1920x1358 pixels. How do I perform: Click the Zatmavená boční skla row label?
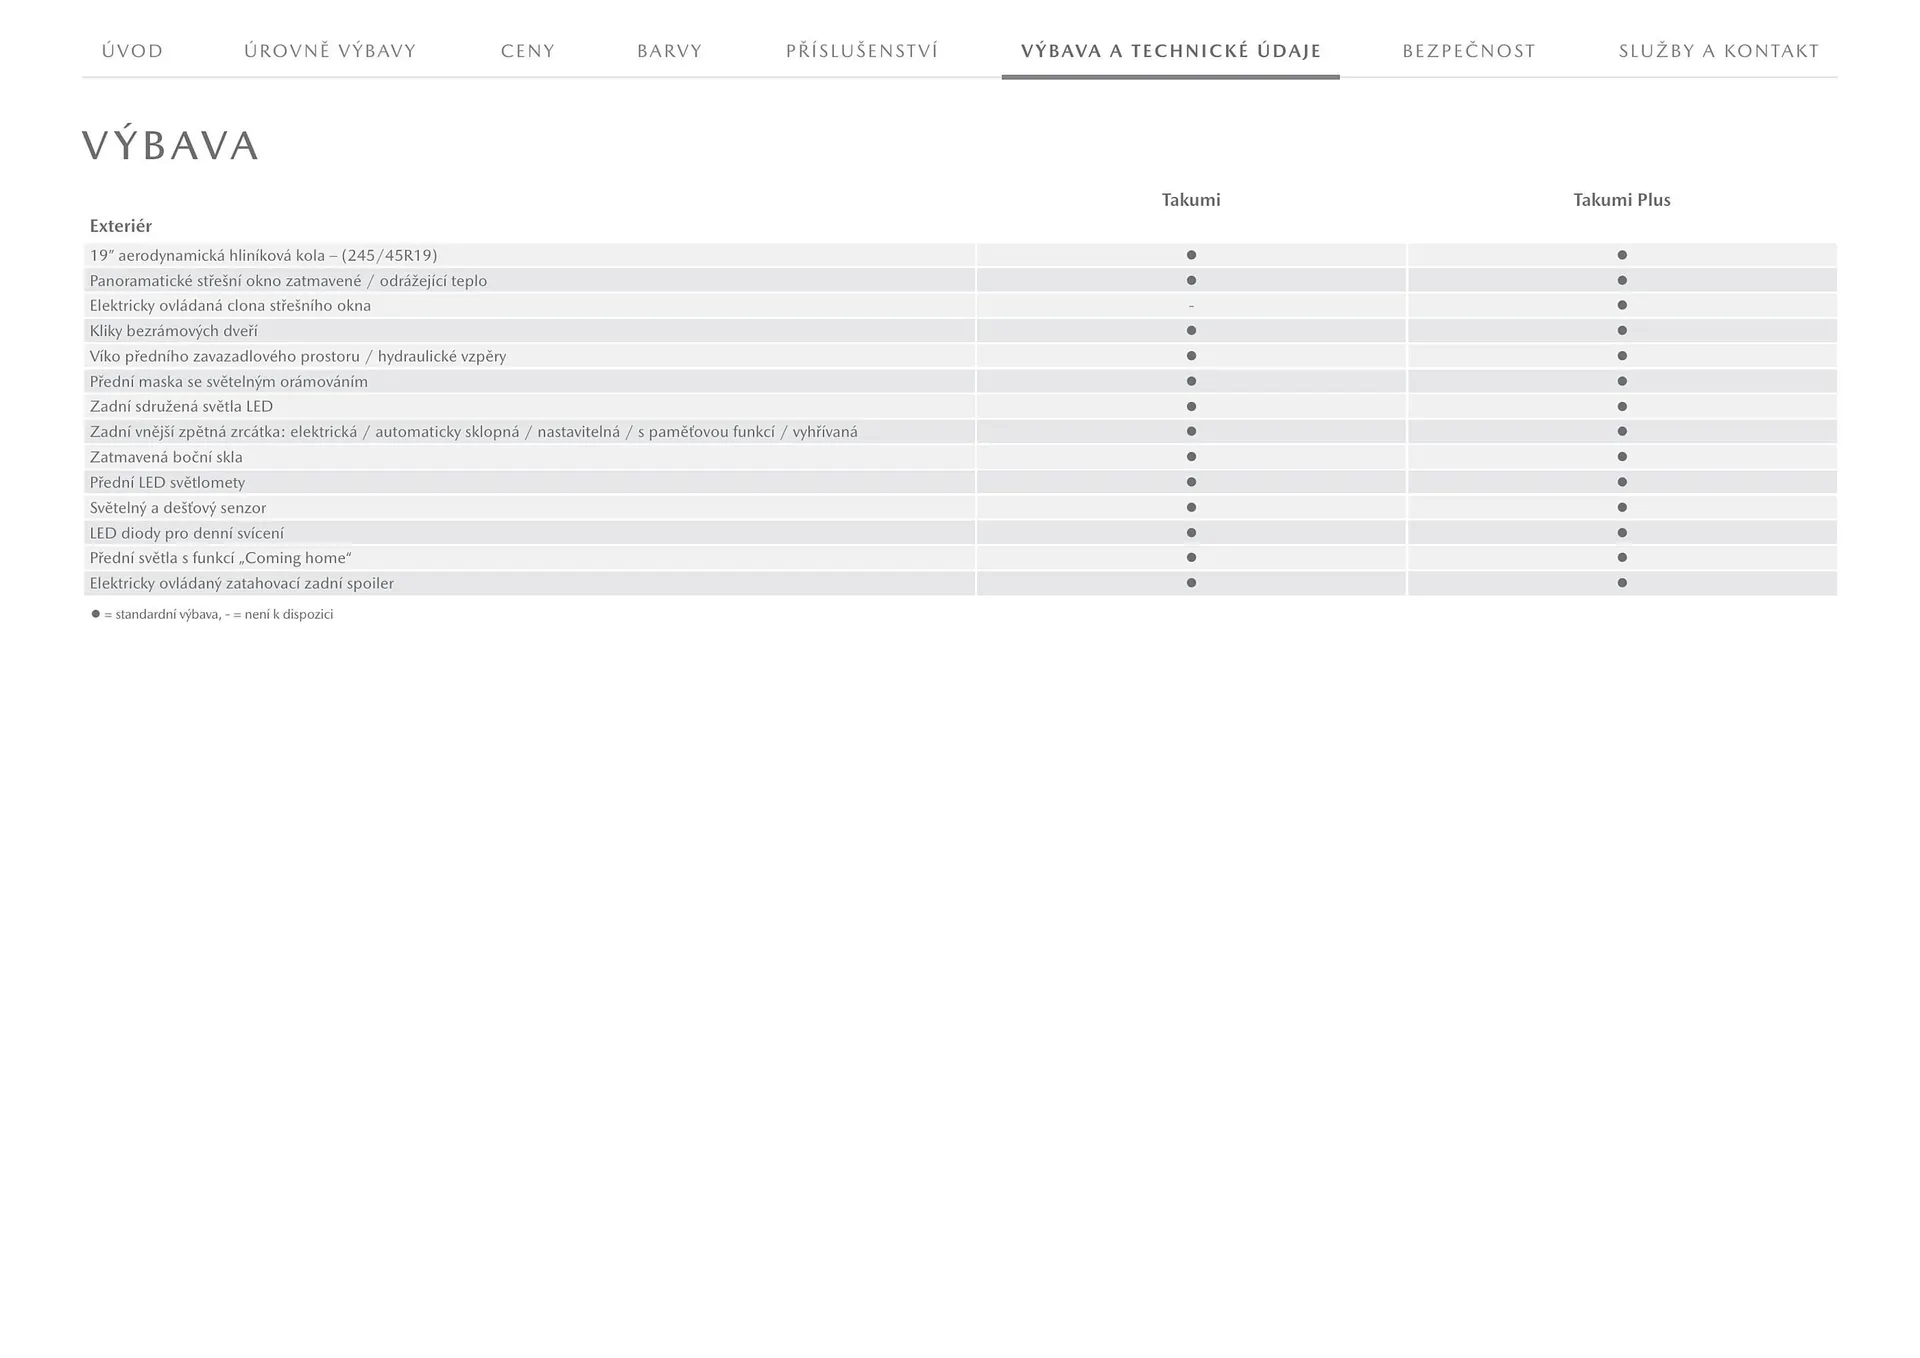pos(166,457)
